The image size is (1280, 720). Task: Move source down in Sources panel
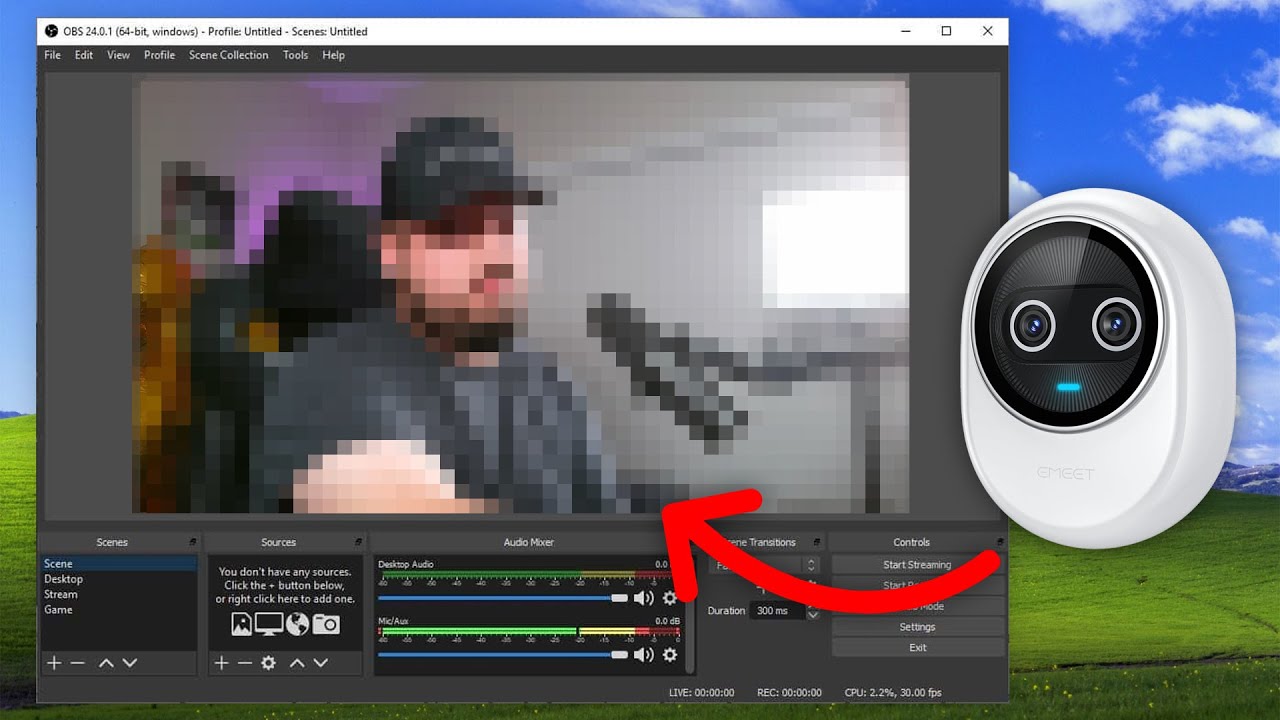click(x=320, y=663)
